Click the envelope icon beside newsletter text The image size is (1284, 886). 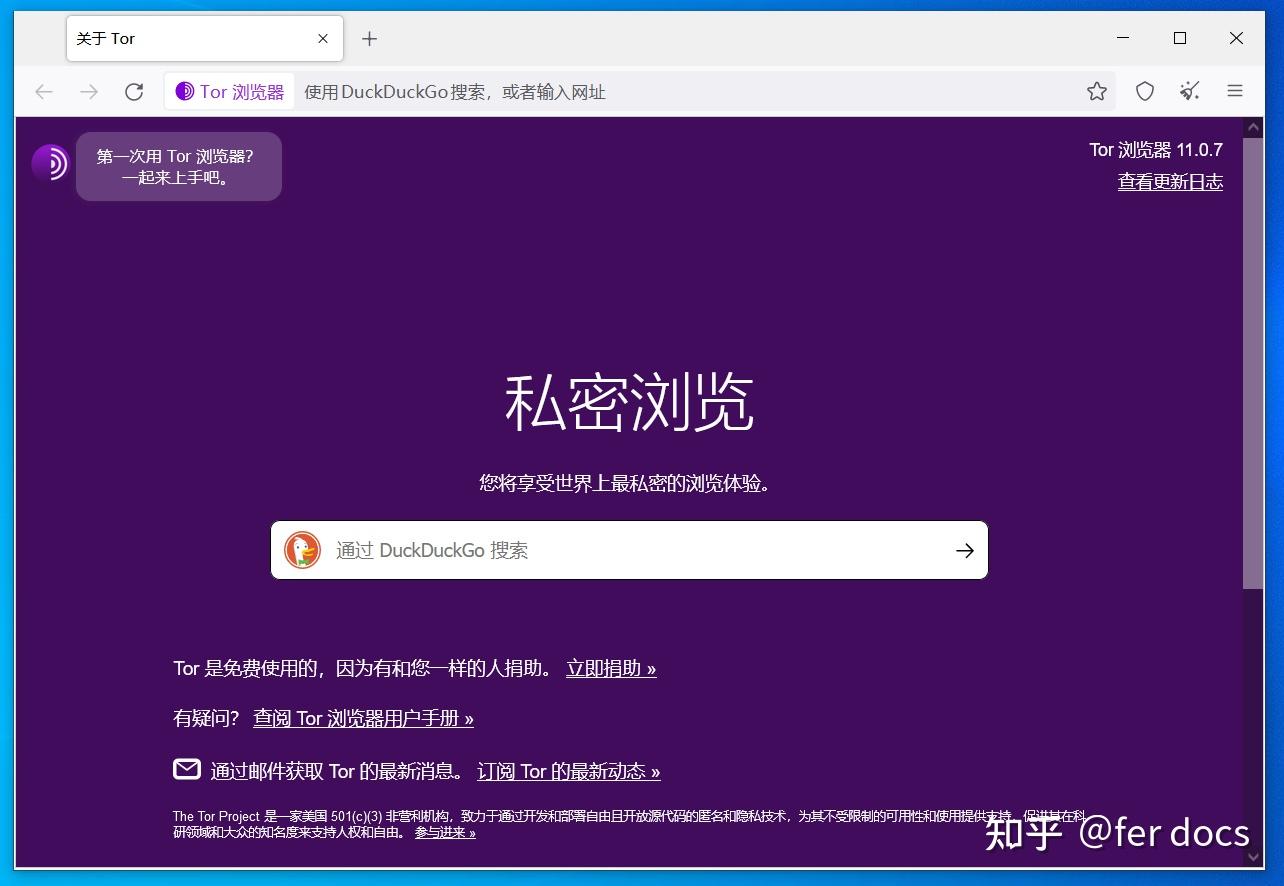(186, 769)
